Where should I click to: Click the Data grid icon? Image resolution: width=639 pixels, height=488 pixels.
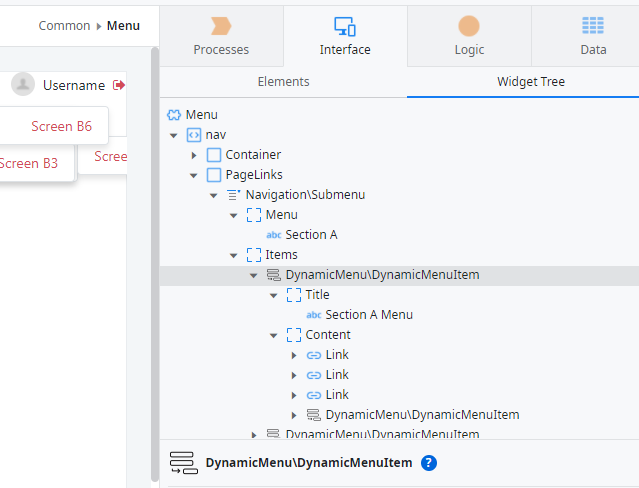coord(593,26)
